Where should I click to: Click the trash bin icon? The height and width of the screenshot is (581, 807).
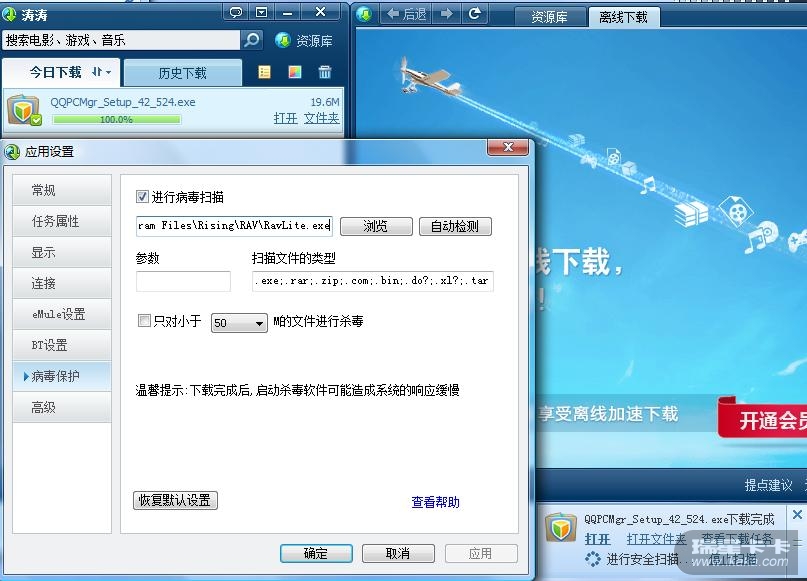point(325,72)
